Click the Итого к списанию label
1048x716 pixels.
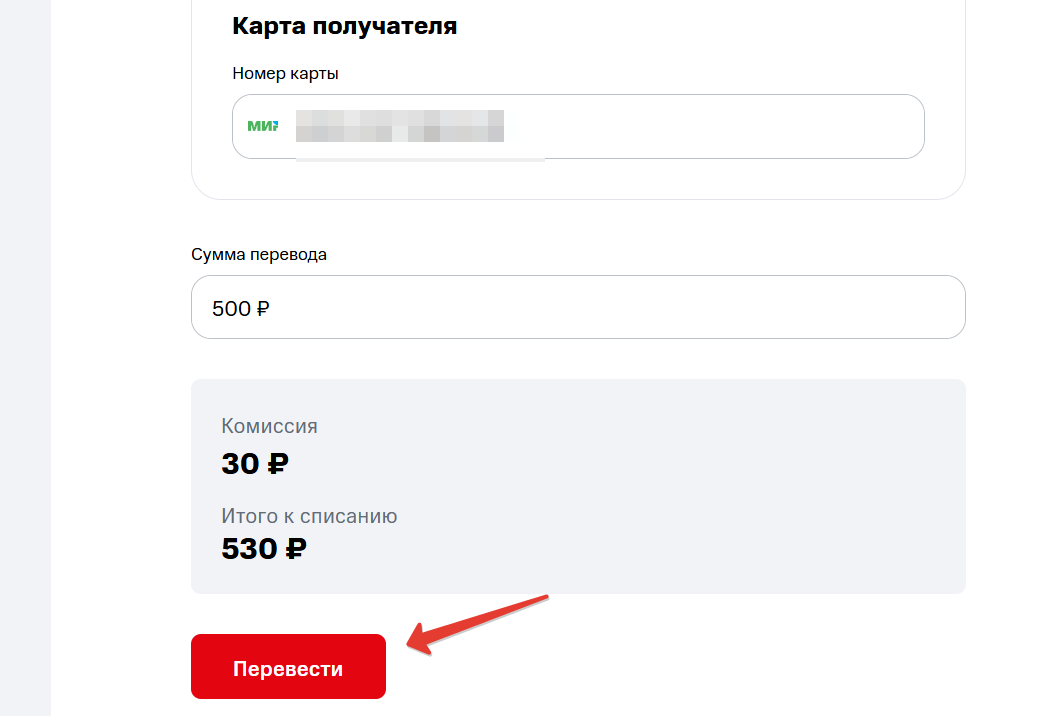tap(308, 516)
